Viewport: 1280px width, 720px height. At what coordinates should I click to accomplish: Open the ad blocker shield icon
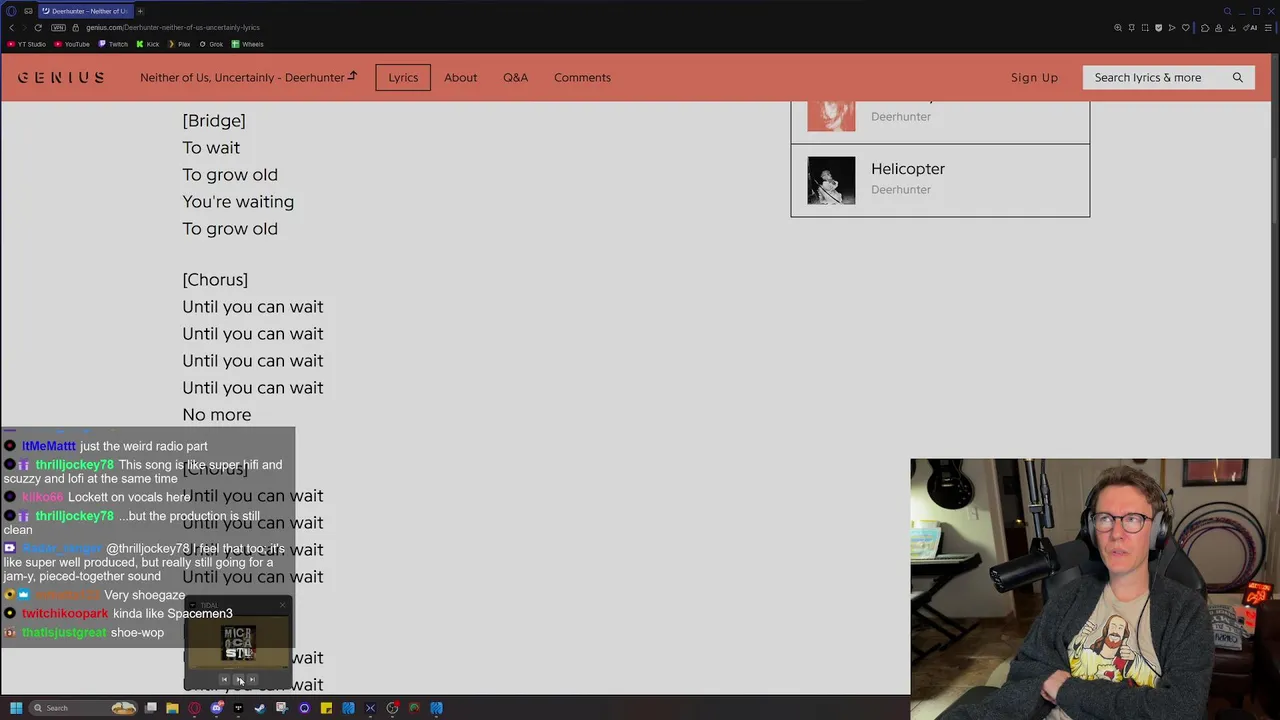click(1159, 28)
